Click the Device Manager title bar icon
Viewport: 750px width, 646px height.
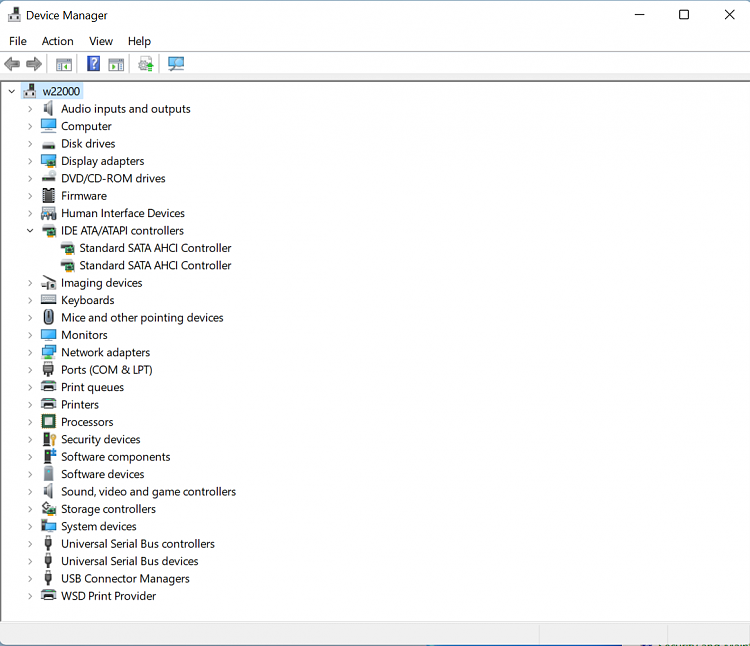pos(14,15)
